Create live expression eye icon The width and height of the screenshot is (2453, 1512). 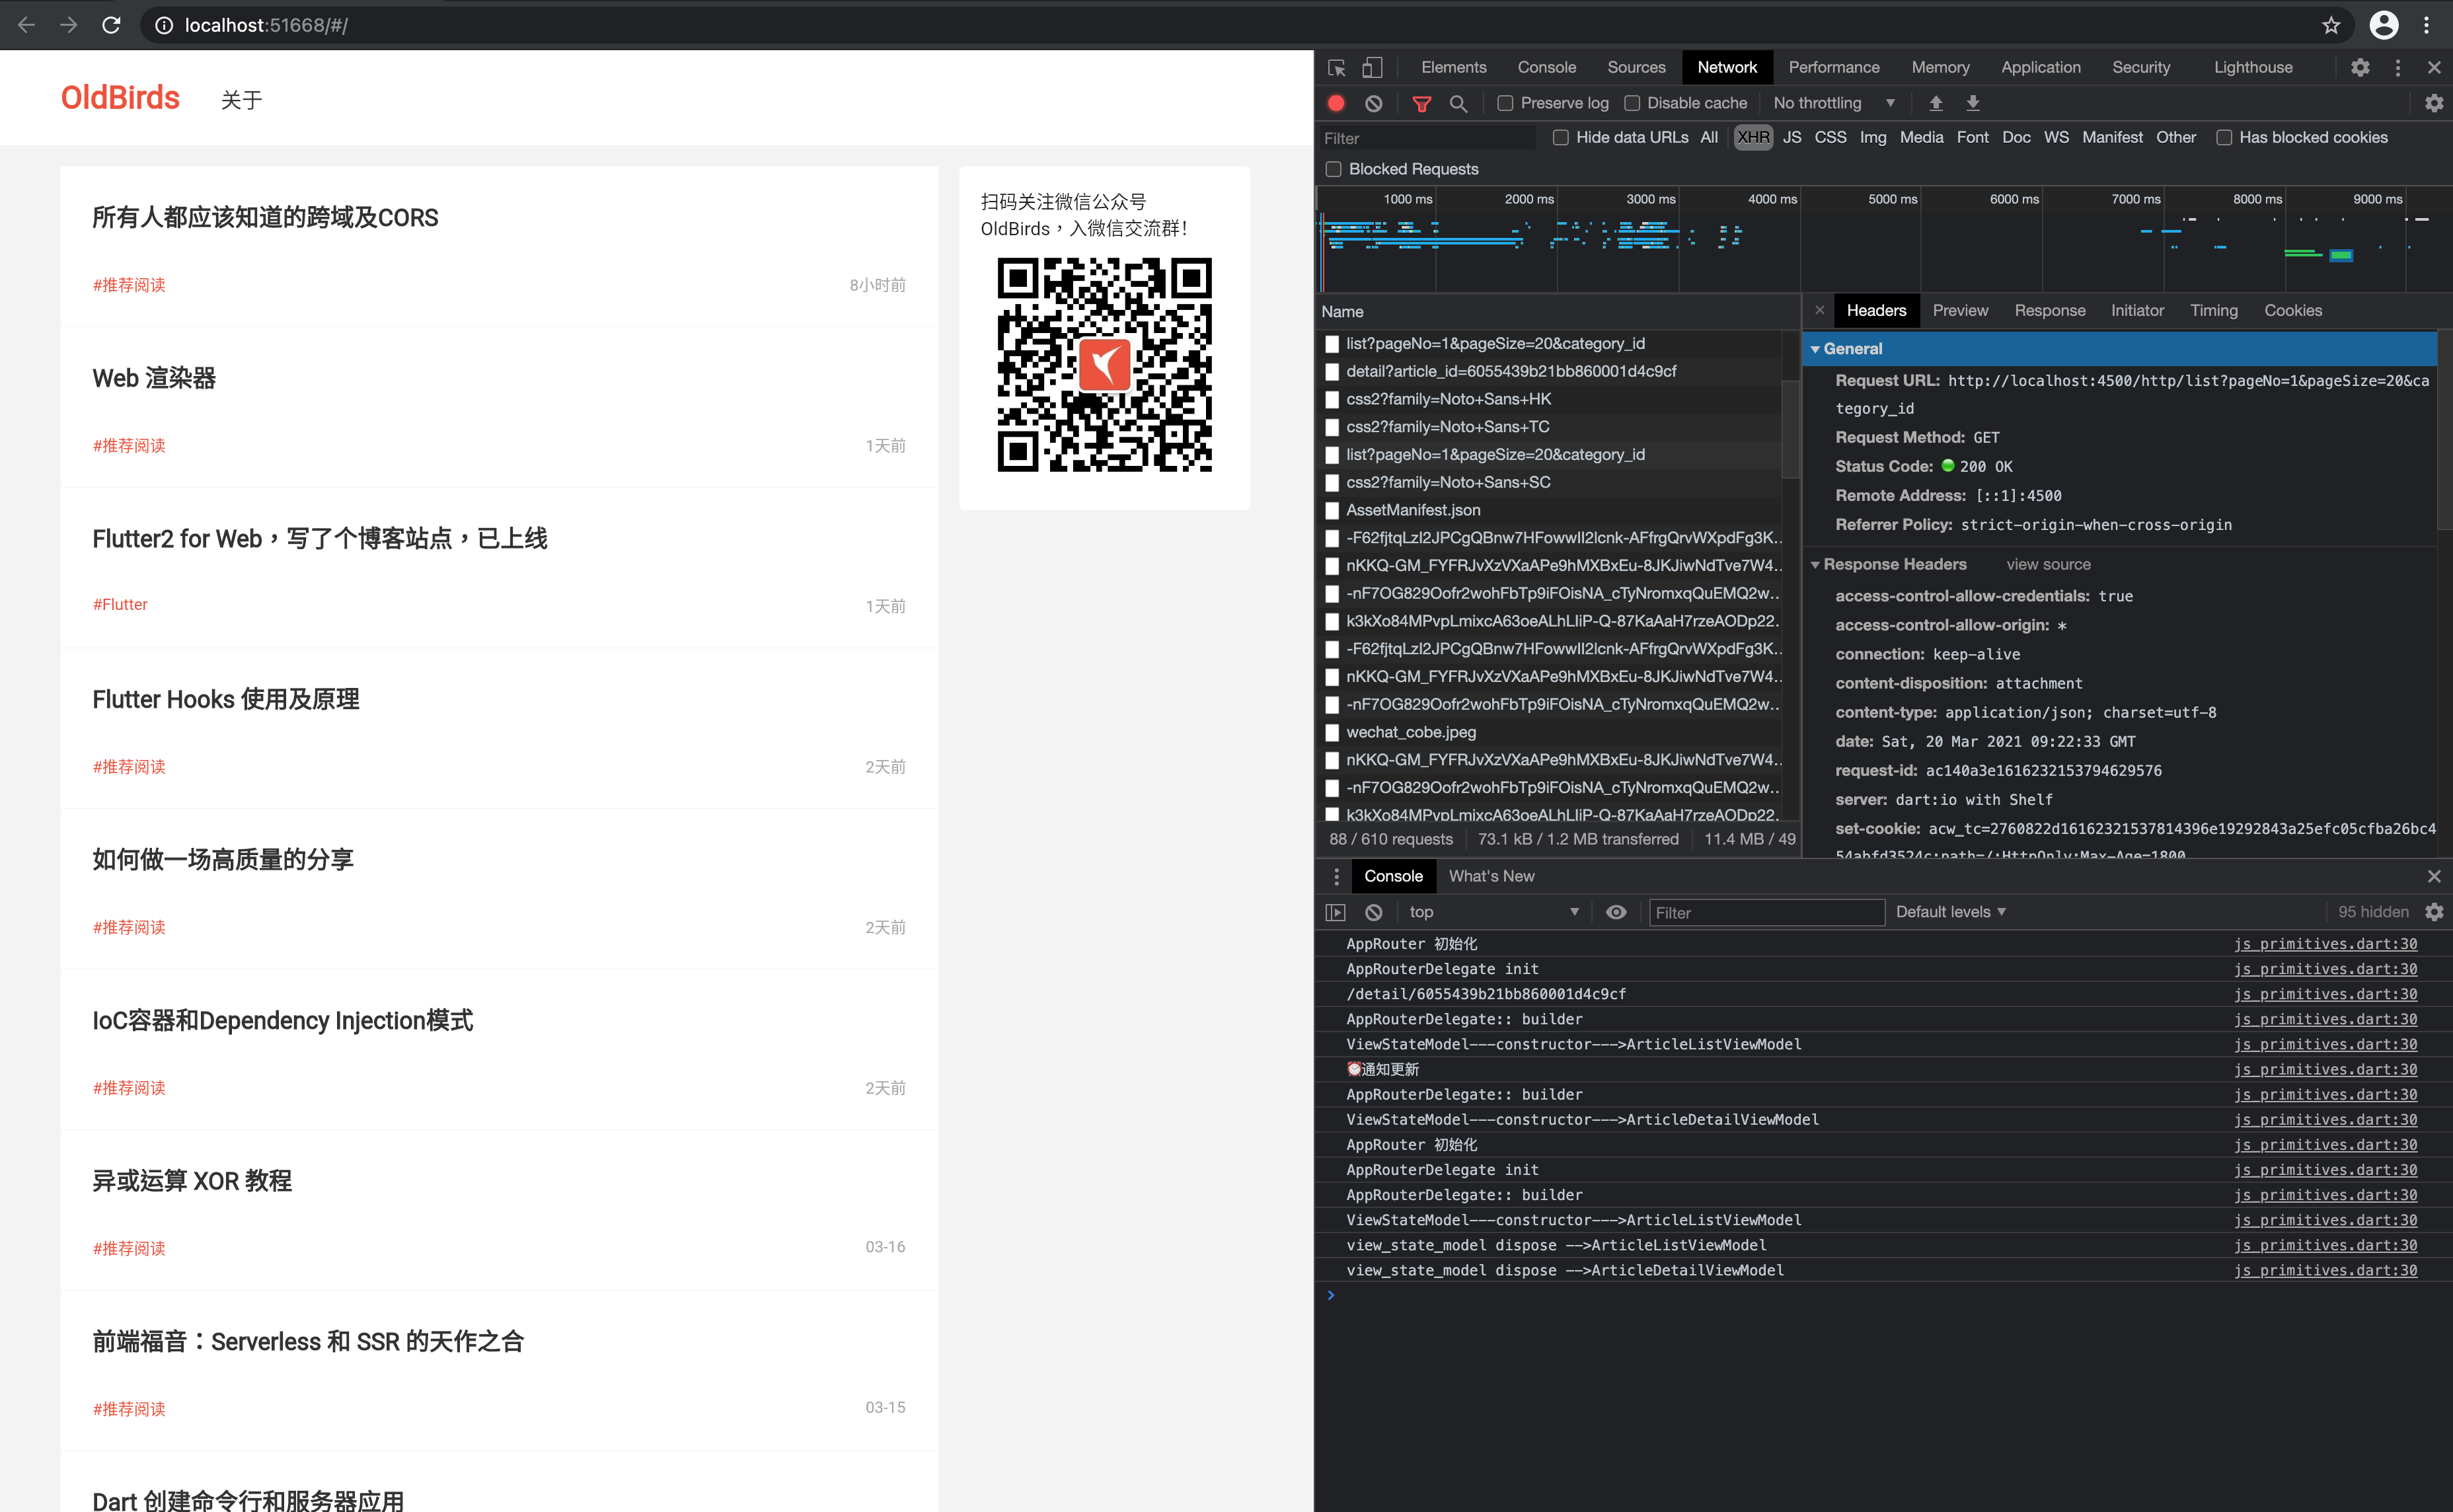click(x=1616, y=912)
